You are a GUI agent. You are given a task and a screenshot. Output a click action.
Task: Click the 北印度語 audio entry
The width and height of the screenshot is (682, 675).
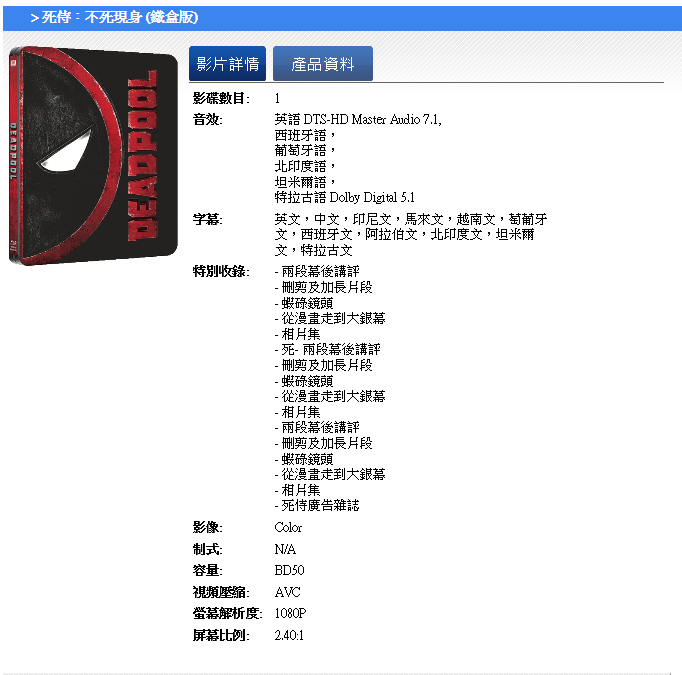[x=305, y=166]
